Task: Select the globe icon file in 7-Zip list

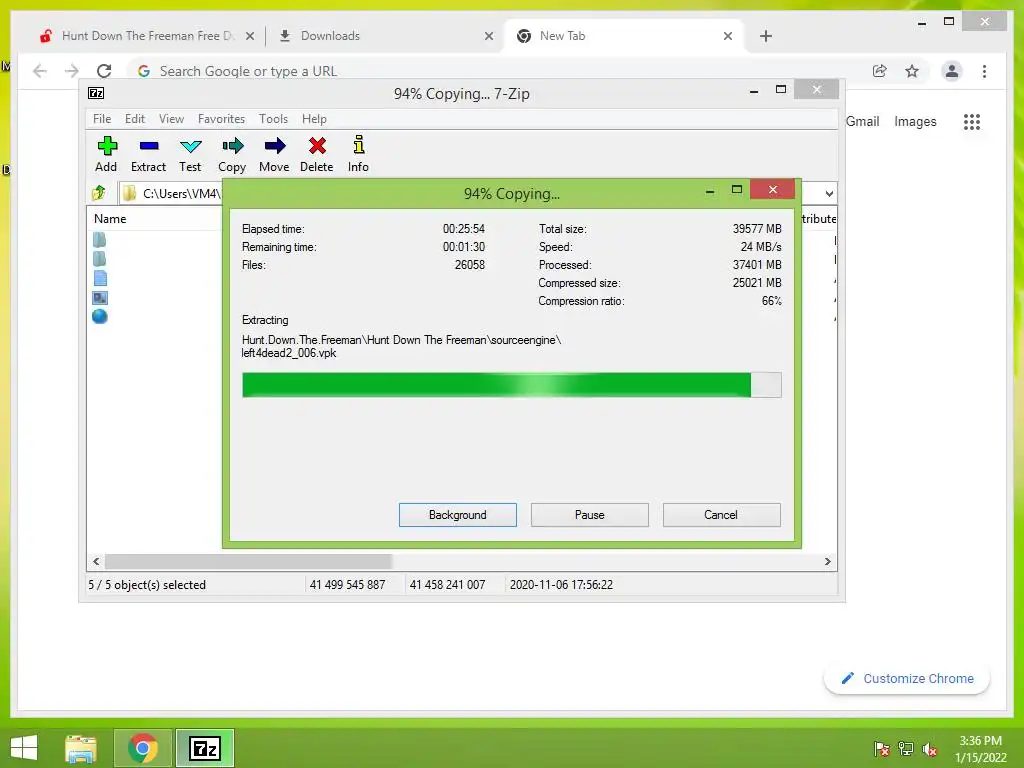Action: coord(100,317)
